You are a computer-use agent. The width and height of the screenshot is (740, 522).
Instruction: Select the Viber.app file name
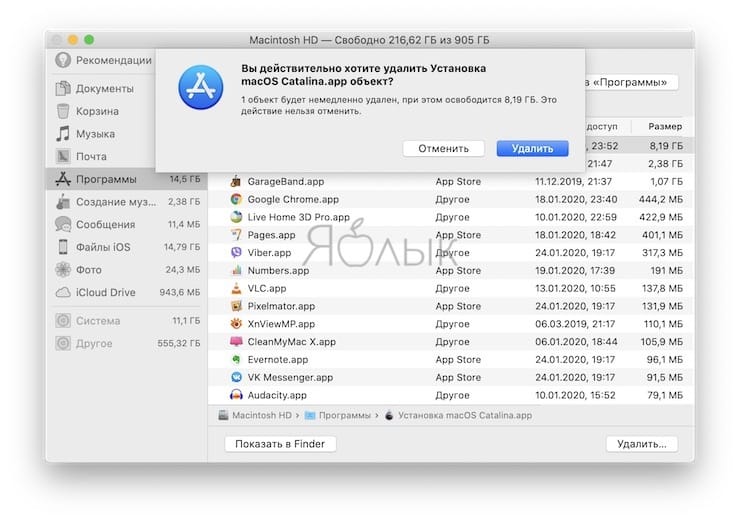(x=269, y=253)
